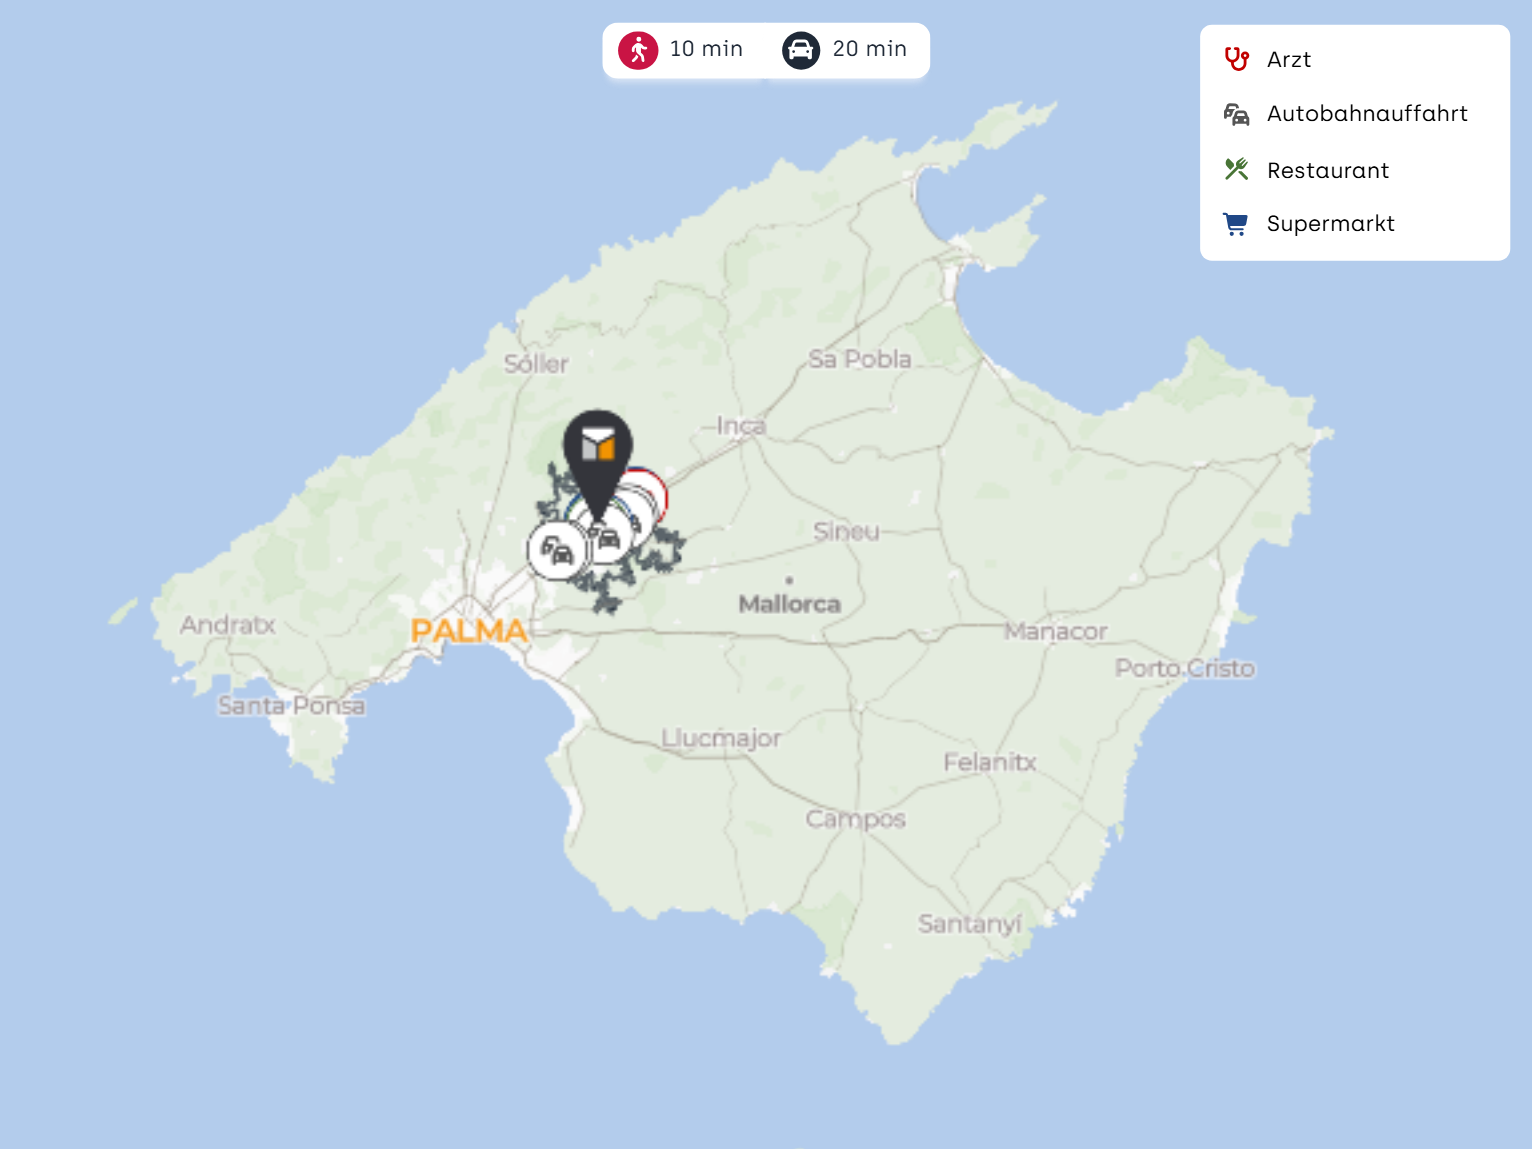Select Restaurant in the legend

point(1327,171)
